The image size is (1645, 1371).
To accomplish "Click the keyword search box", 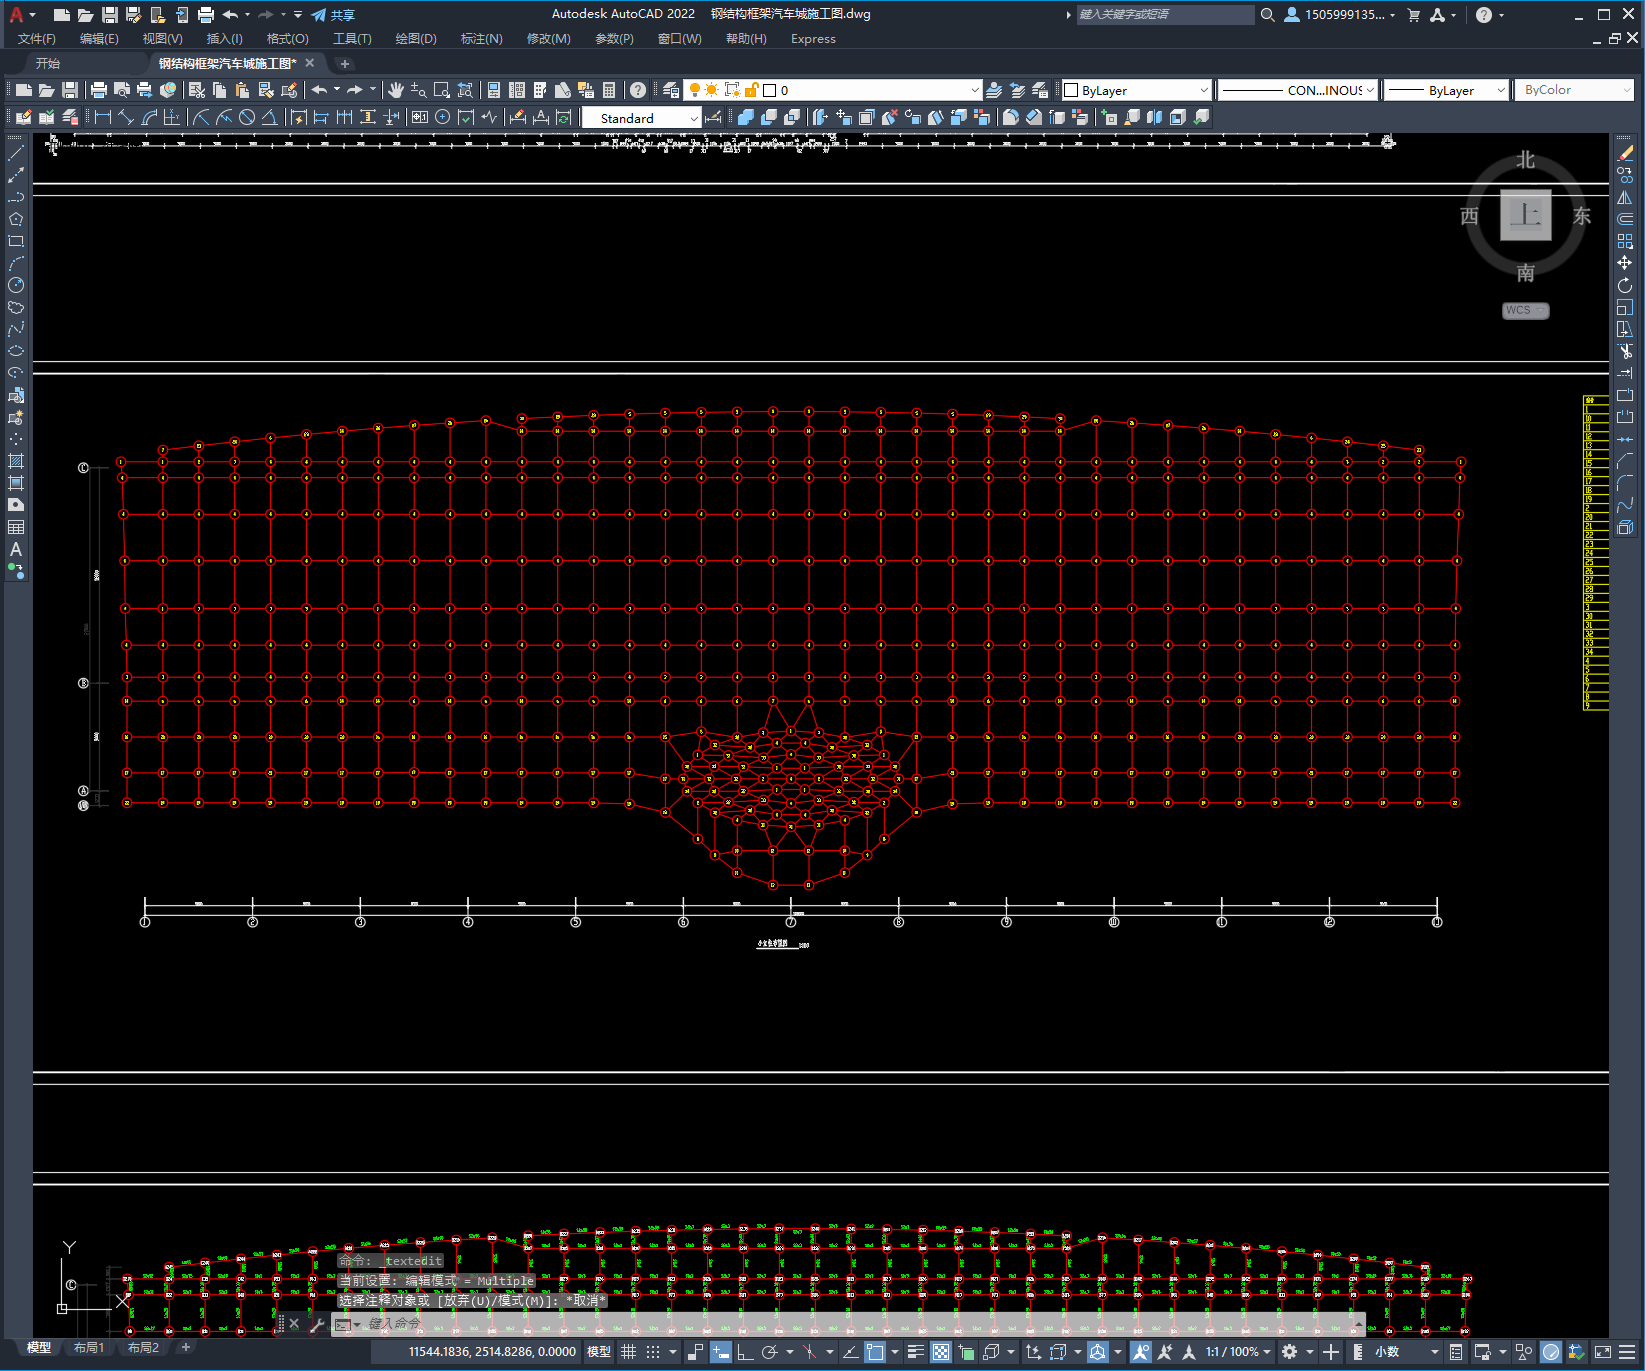I will coord(1165,15).
